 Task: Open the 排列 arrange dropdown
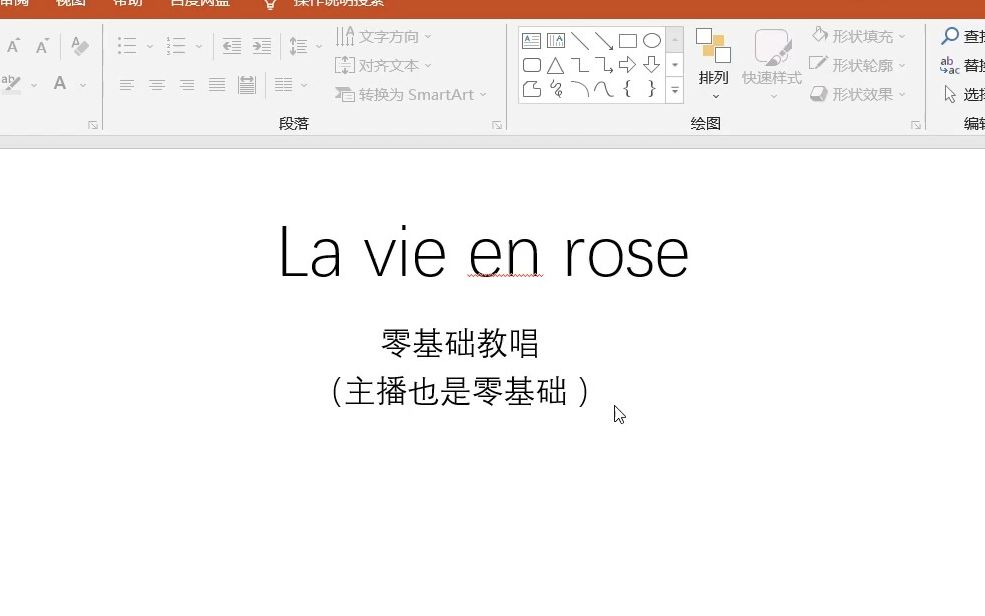(713, 64)
